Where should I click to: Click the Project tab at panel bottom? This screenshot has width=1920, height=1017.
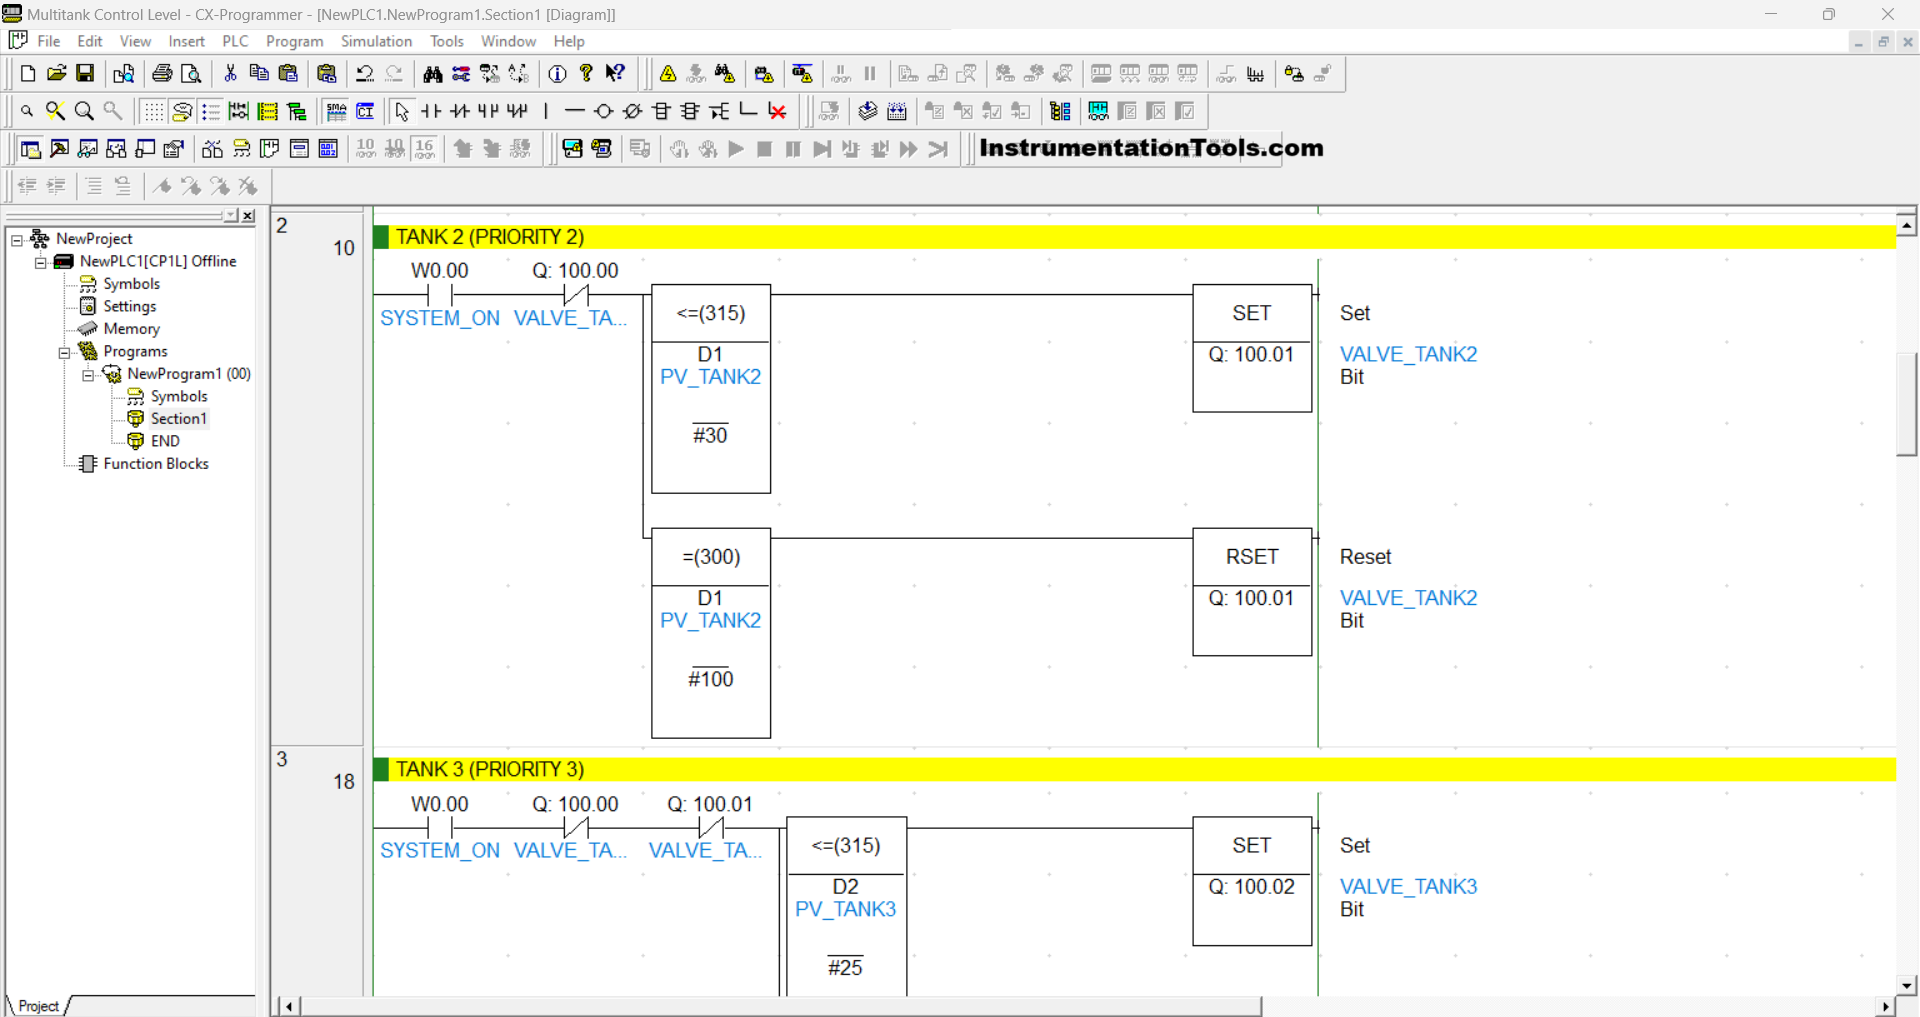38,1006
